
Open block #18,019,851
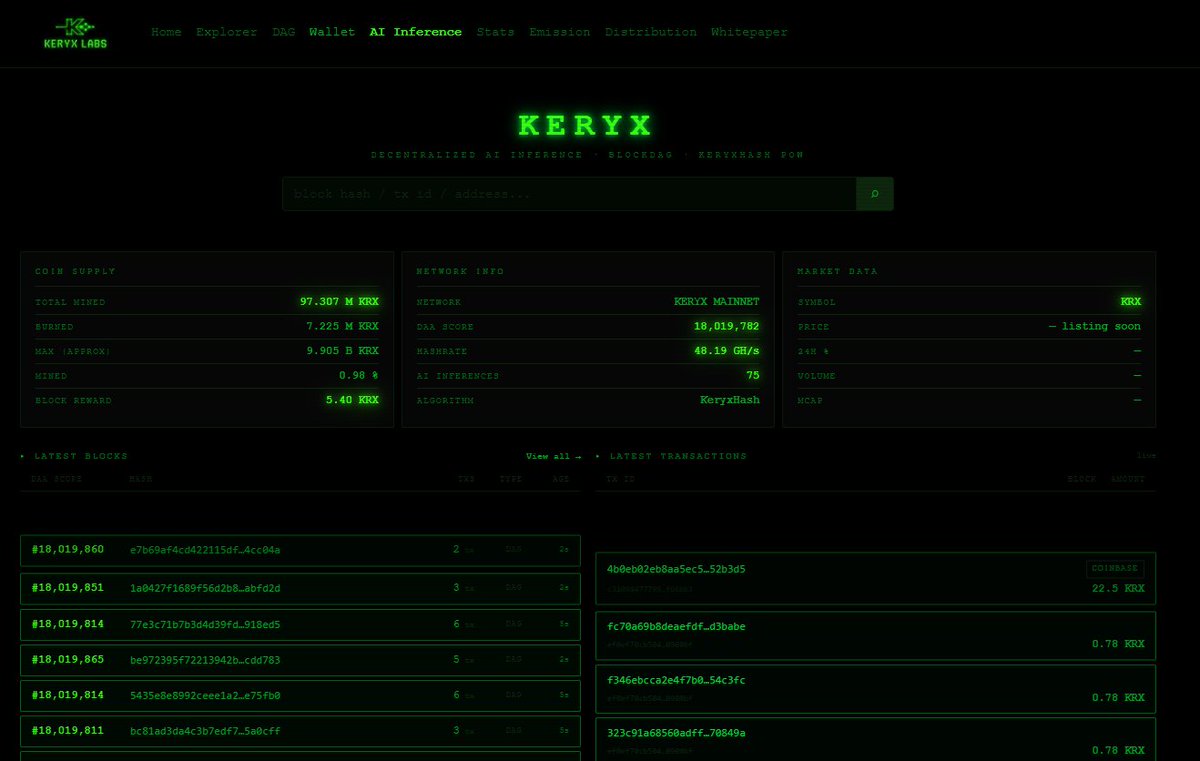67,588
